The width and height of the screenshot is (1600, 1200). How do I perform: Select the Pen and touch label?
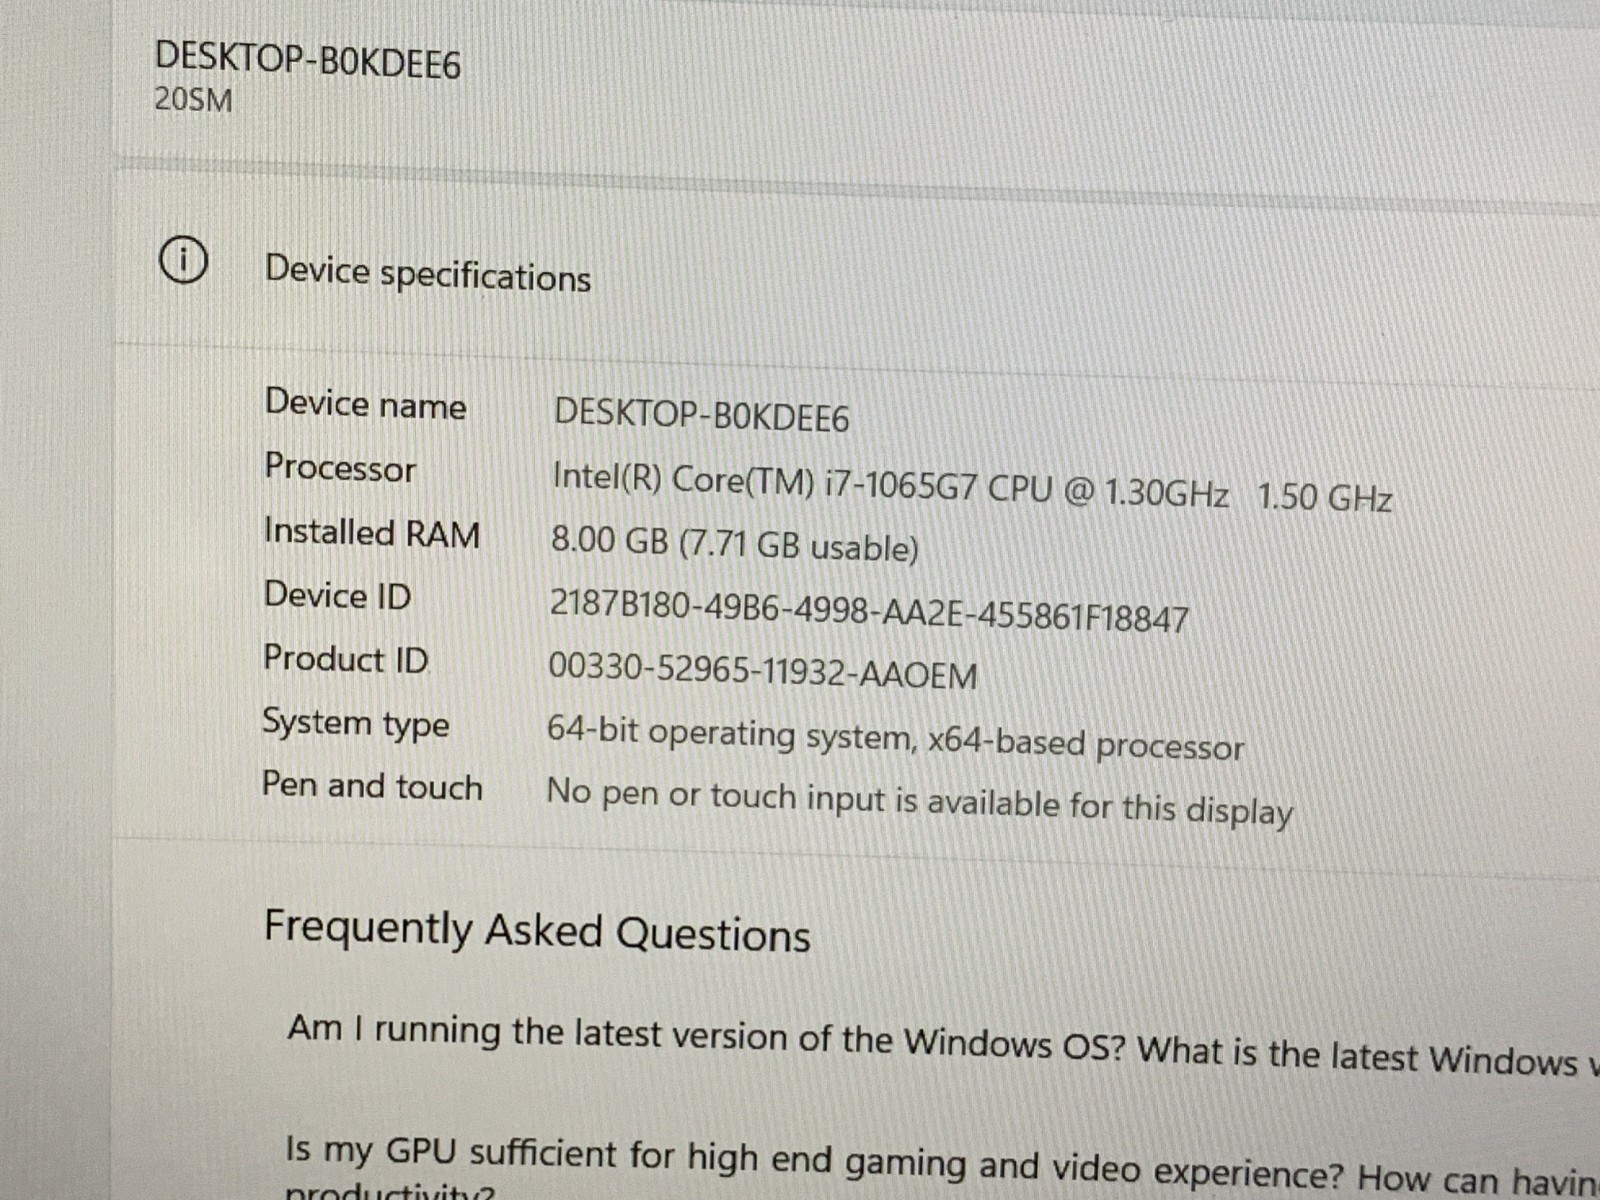pyautogui.click(x=372, y=786)
